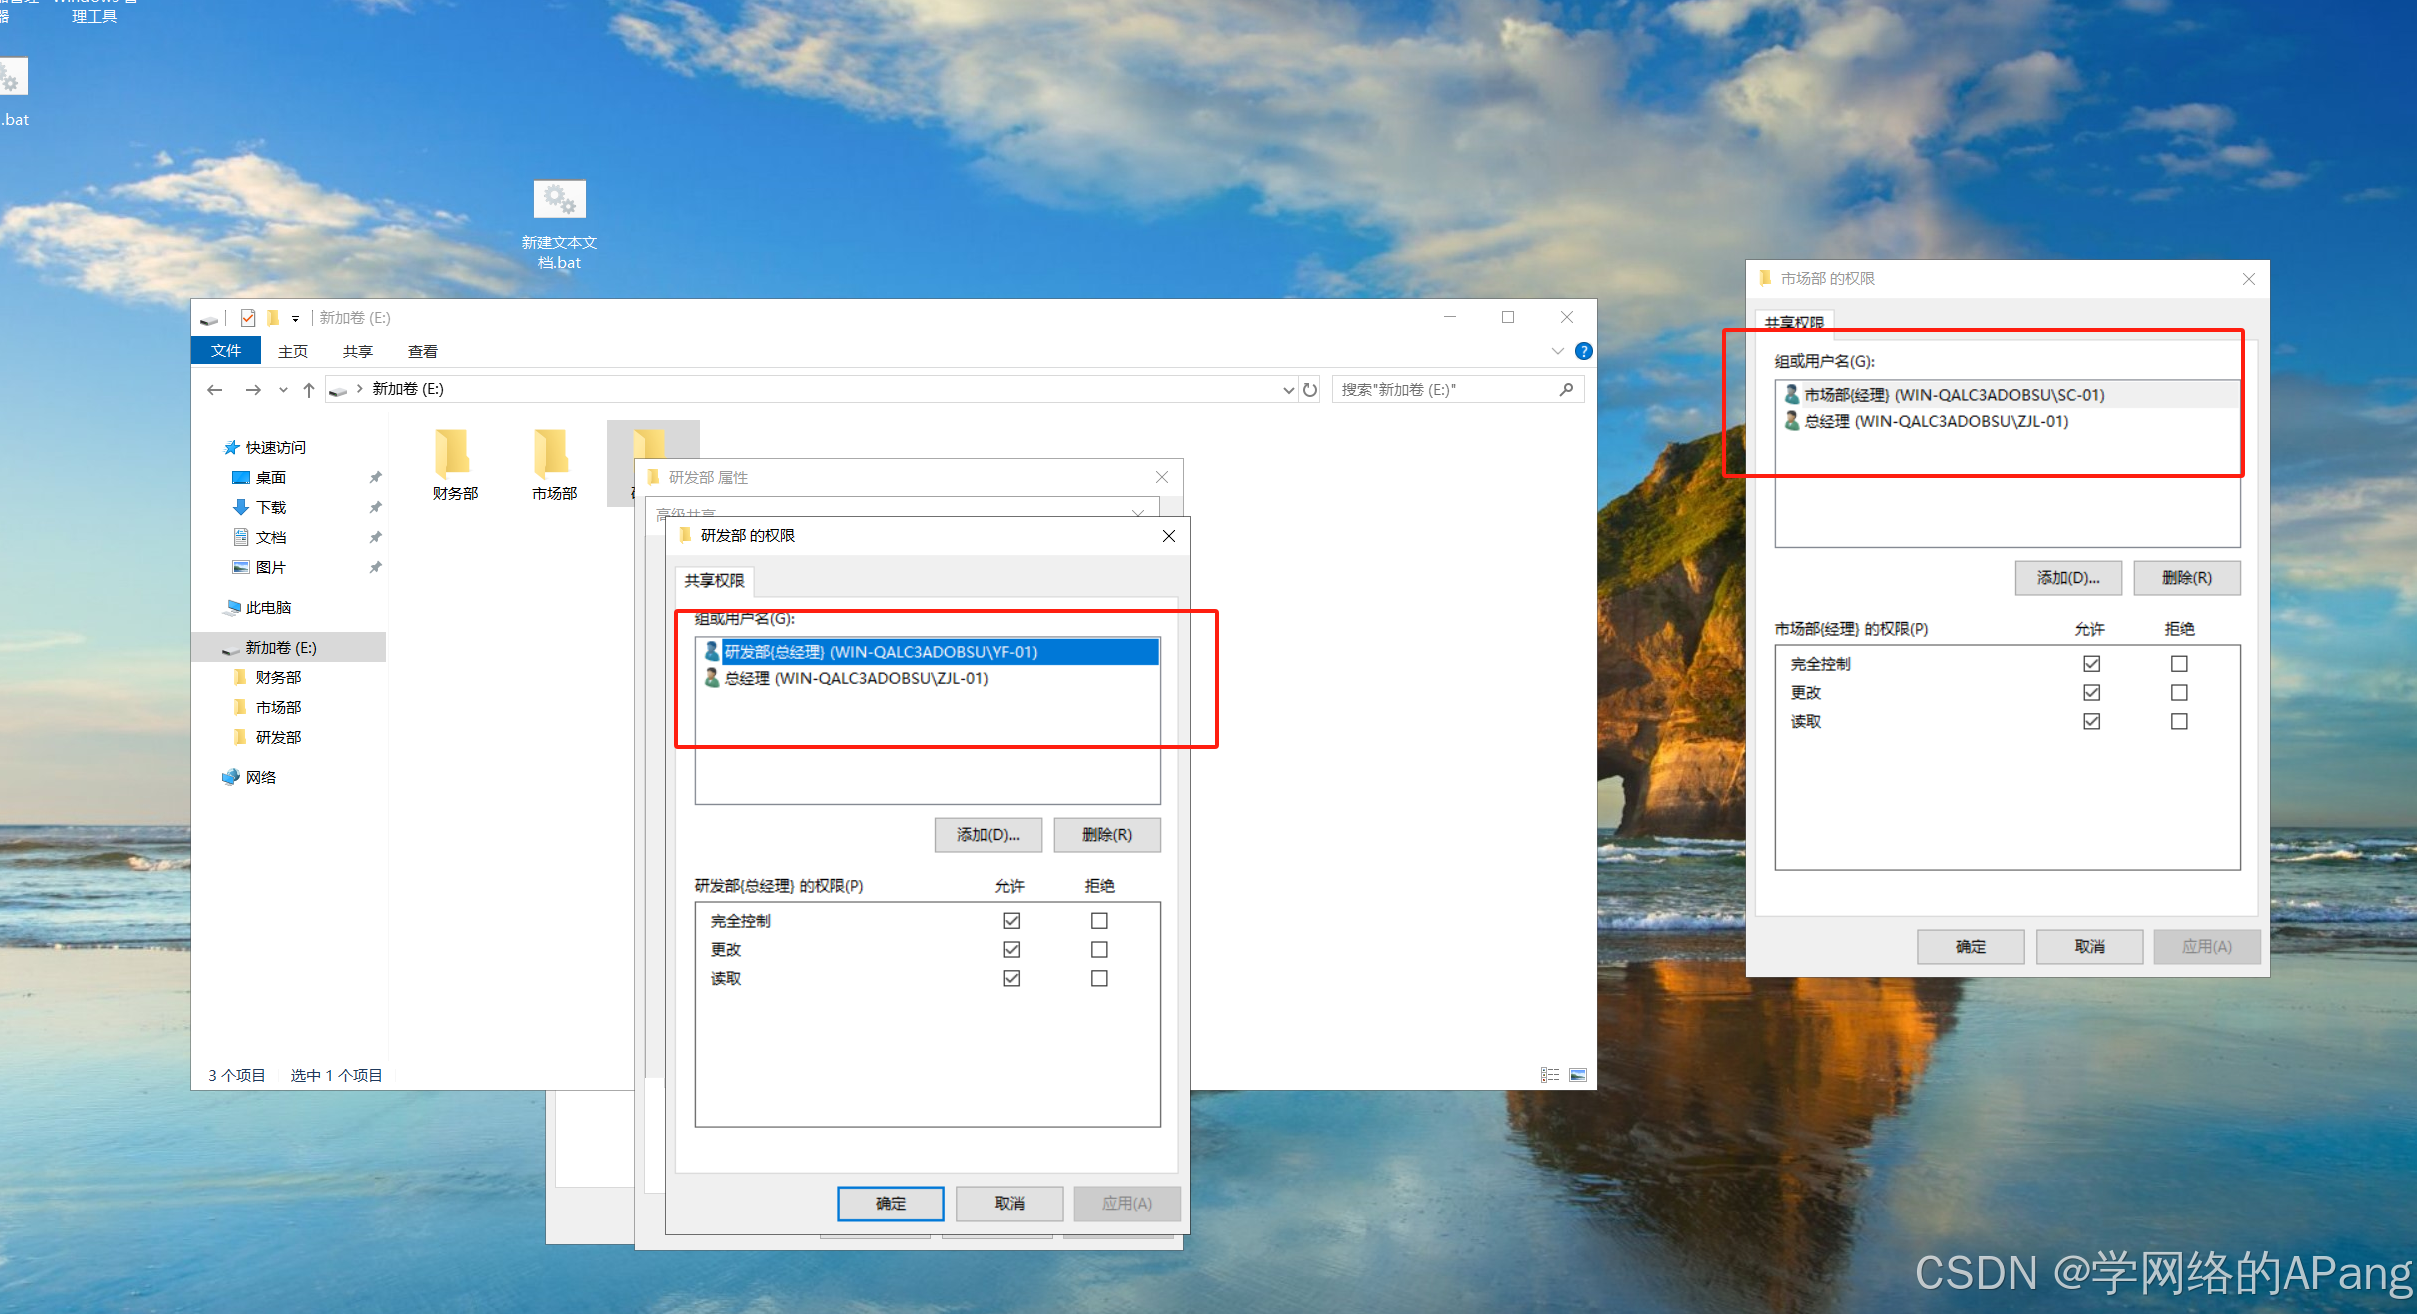2417x1314 pixels.
Task: Open the 查看 ribbon tab
Action: click(422, 351)
